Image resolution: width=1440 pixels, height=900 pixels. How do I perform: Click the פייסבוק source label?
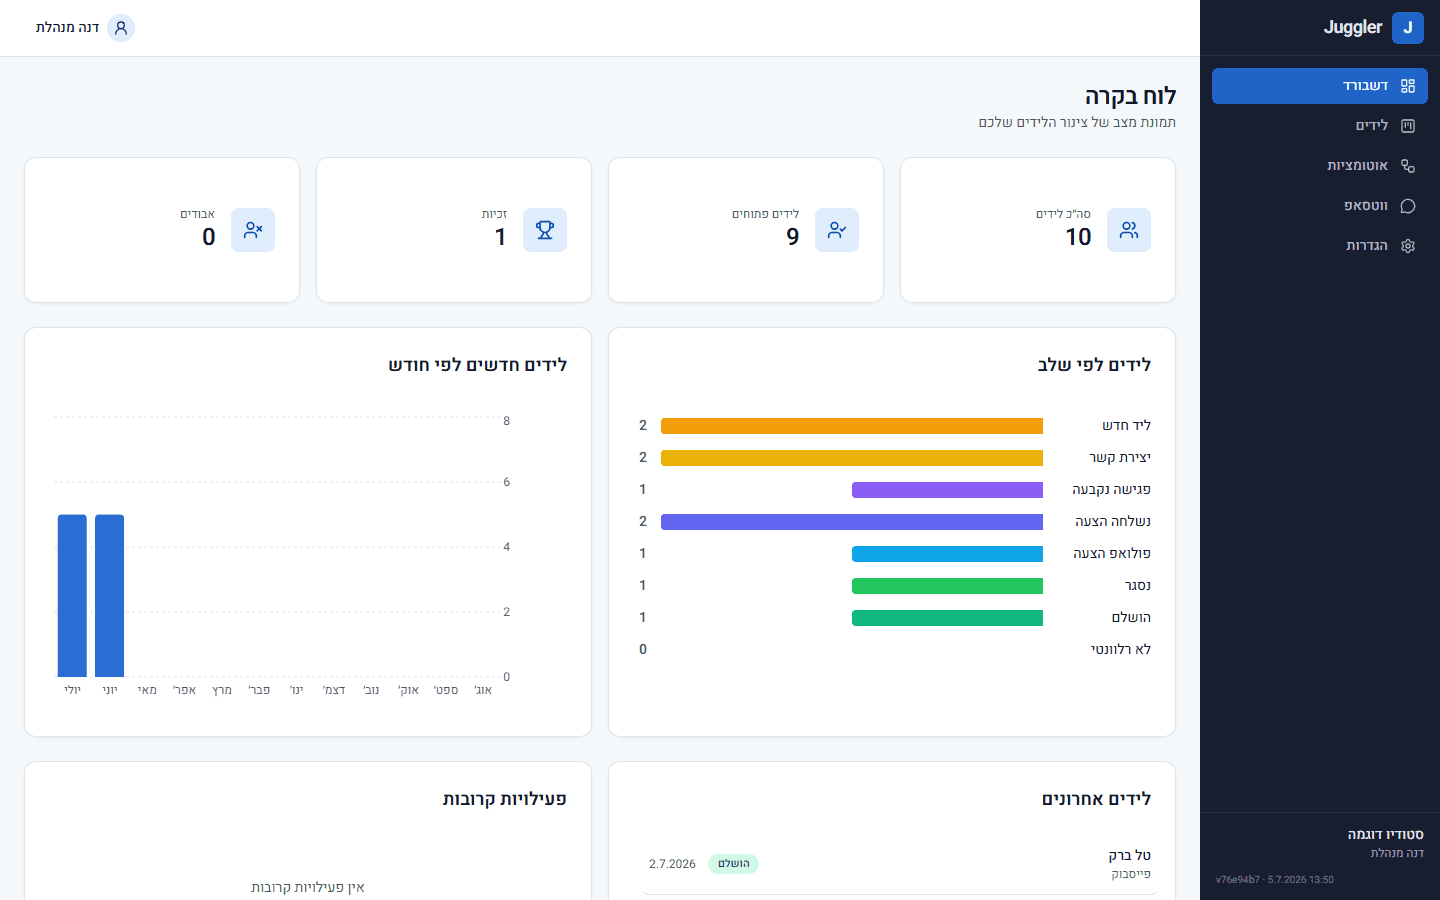(1131, 874)
